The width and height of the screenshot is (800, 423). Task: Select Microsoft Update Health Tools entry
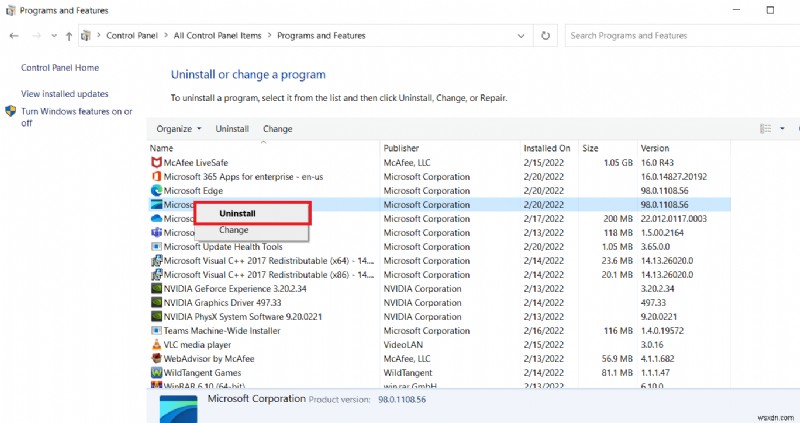point(439,246)
